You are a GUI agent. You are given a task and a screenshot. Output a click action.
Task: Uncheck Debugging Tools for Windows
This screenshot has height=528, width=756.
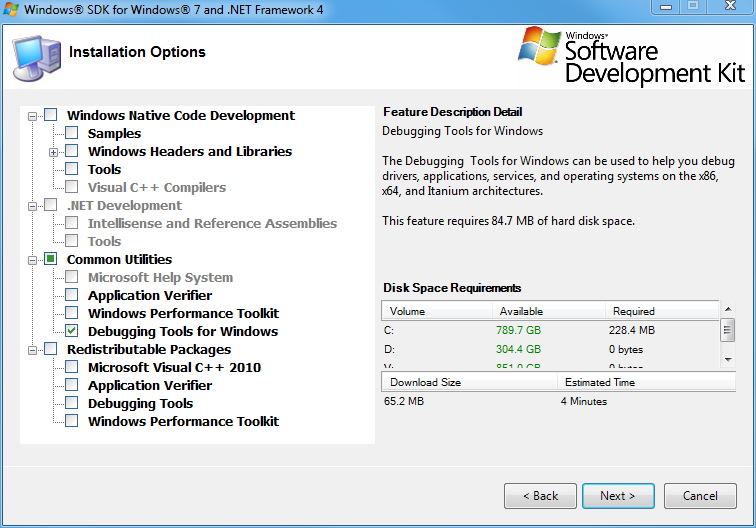pyautogui.click(x=71, y=331)
